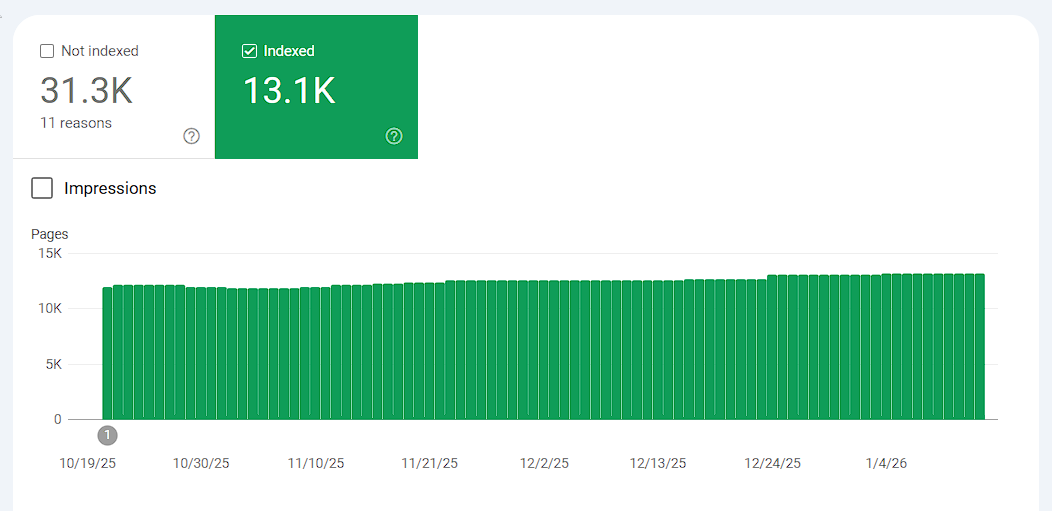The height and width of the screenshot is (511, 1052).
Task: Click the Impressions label text
Action: (x=110, y=188)
